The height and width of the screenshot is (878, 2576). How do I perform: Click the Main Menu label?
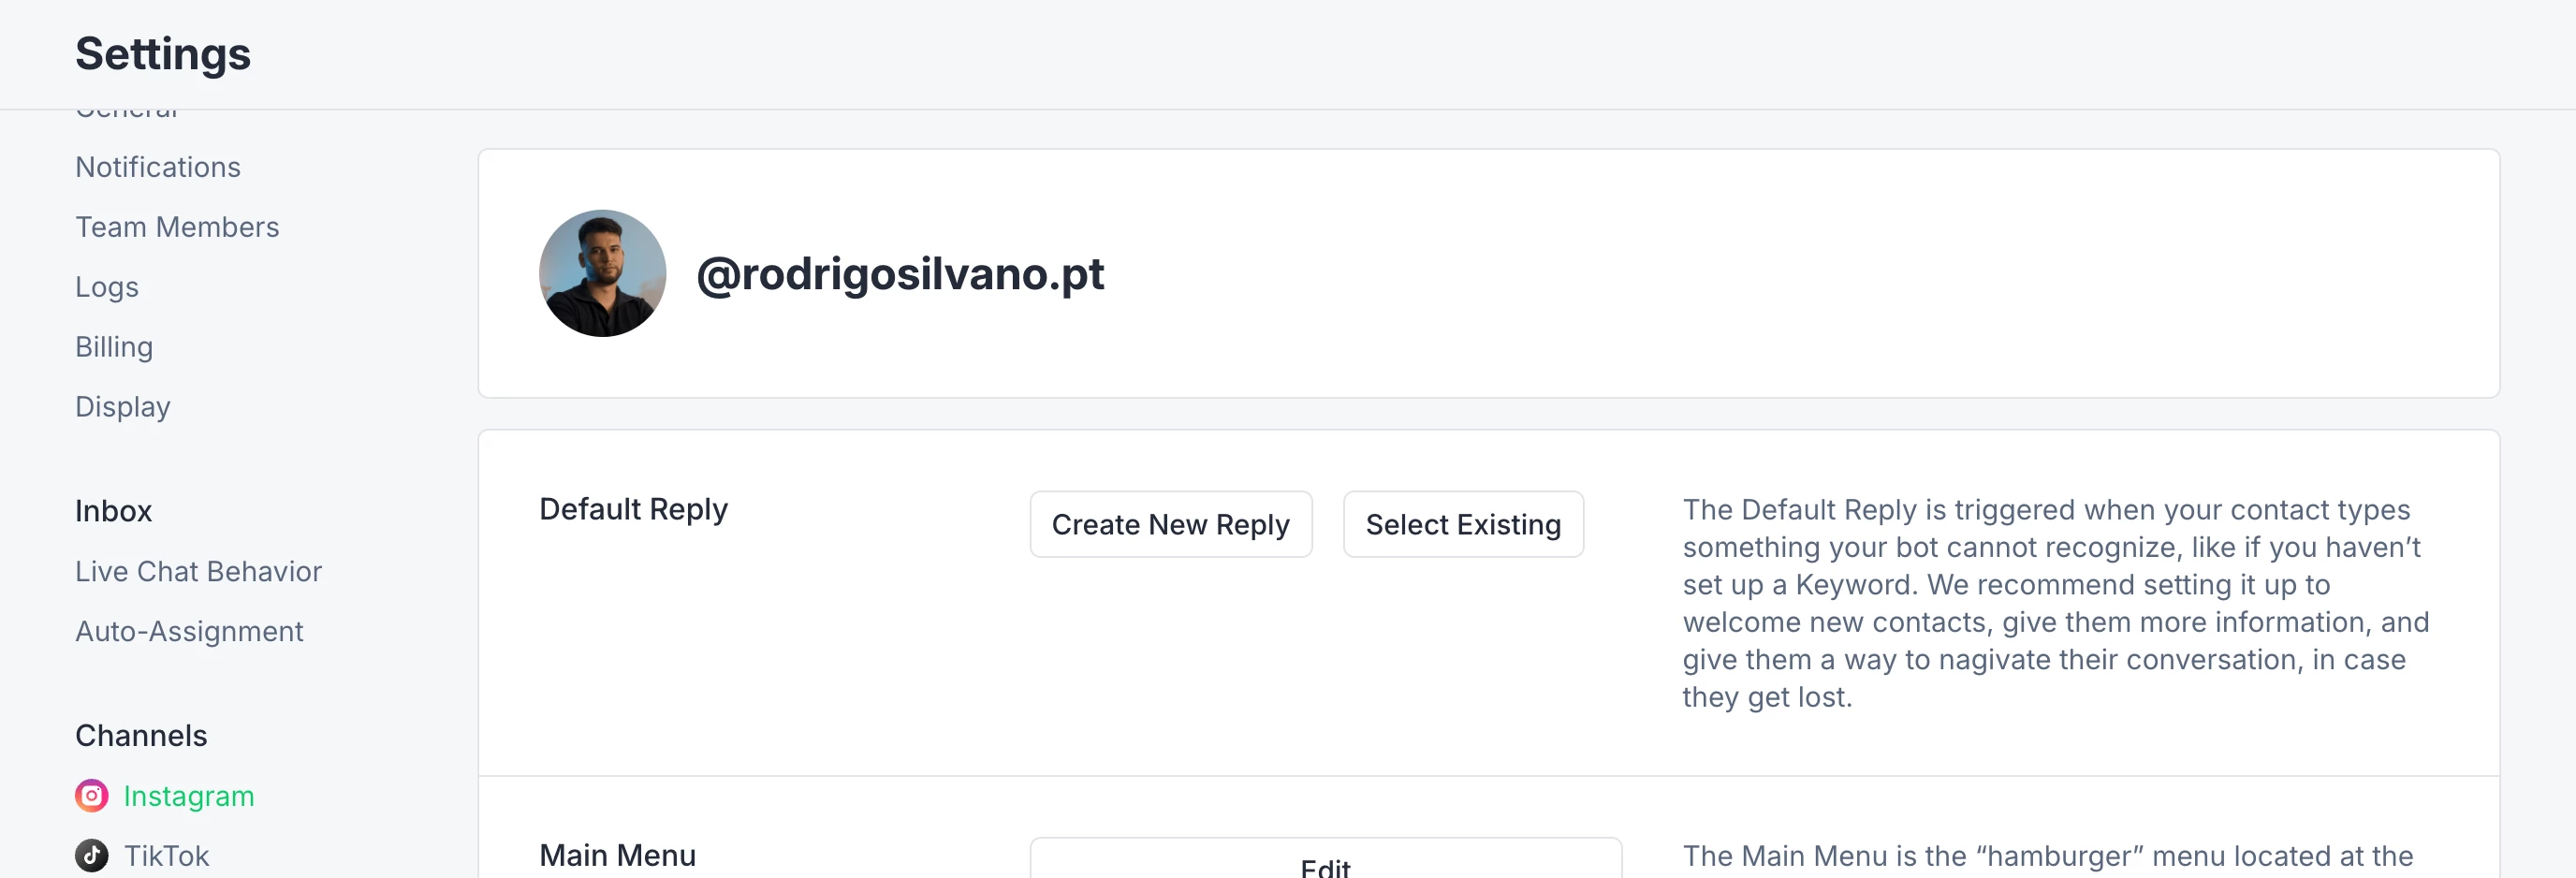point(617,855)
